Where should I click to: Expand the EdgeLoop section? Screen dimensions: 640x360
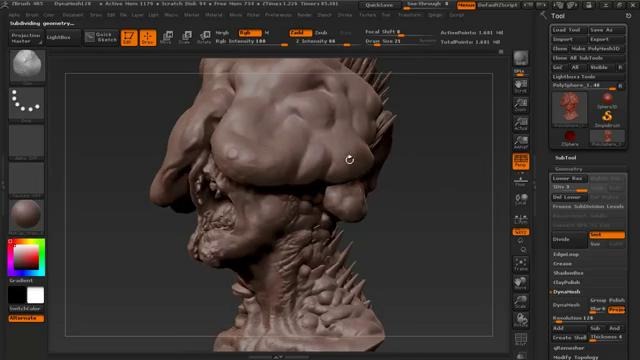[566, 254]
